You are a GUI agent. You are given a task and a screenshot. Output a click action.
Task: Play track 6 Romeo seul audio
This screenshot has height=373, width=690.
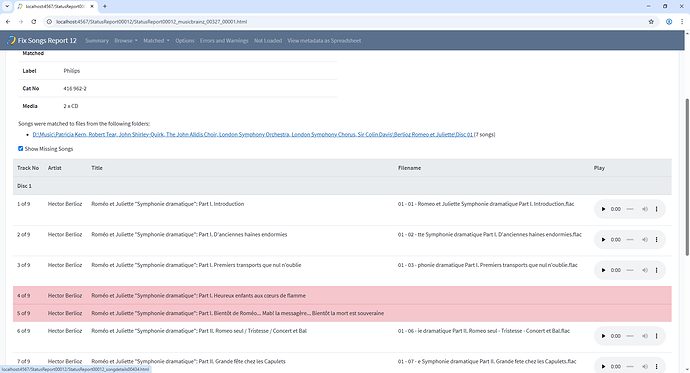603,336
